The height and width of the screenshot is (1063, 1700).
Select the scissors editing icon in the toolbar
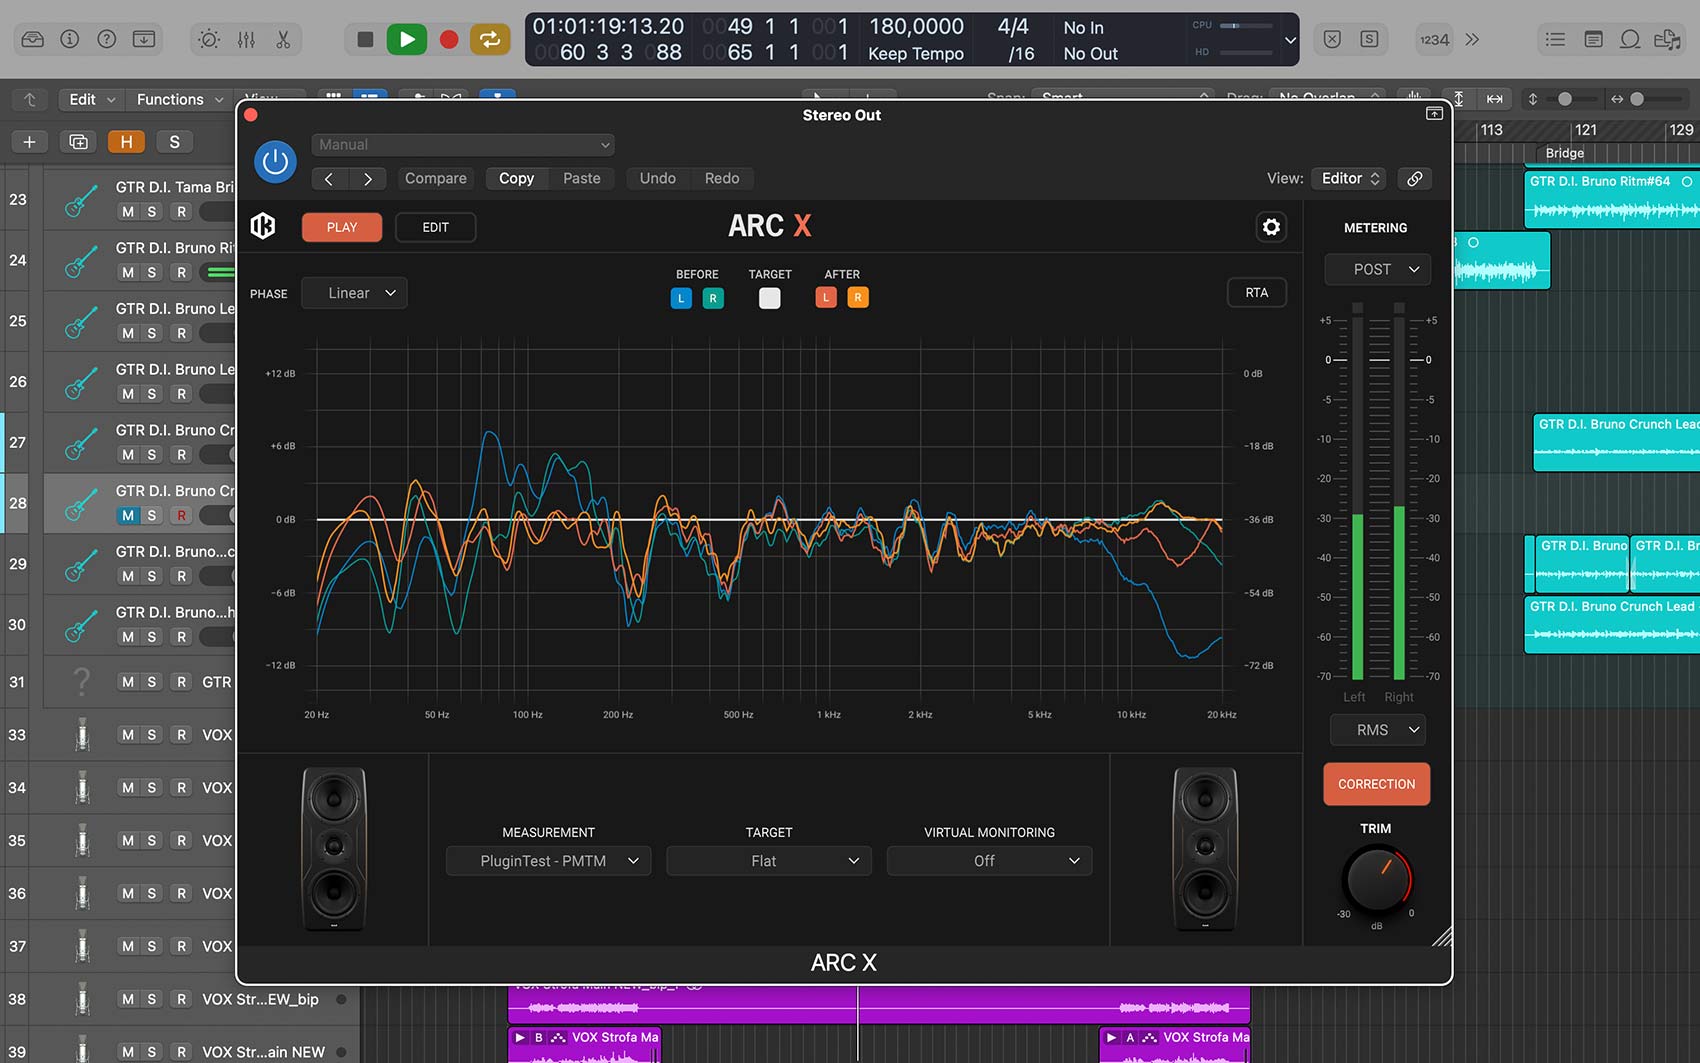pos(283,39)
